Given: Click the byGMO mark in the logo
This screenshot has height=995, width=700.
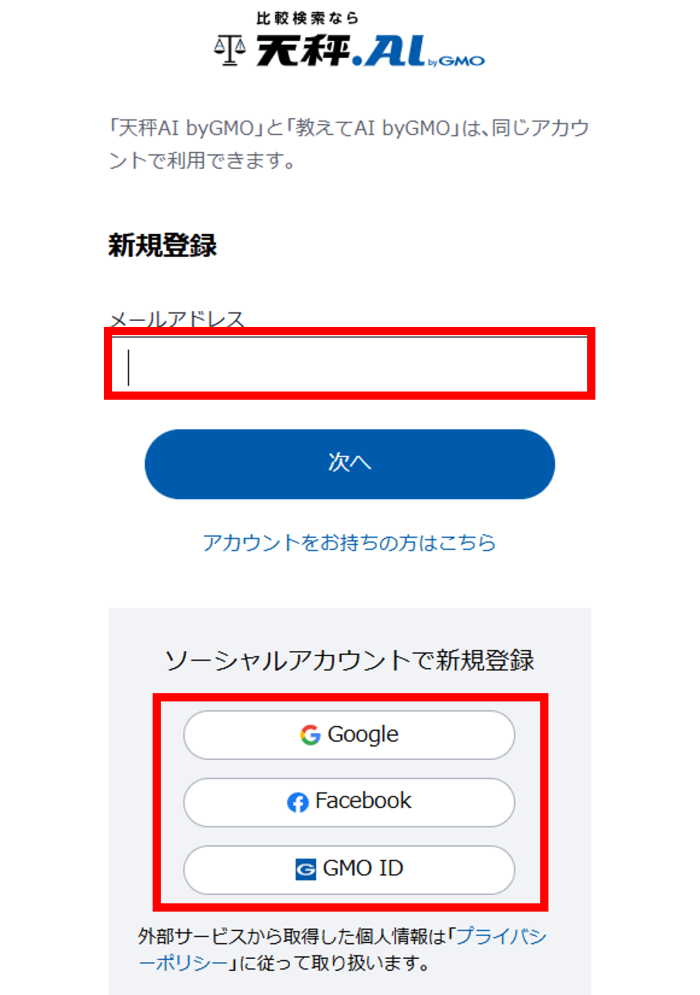Looking at the screenshot, I should [x=462, y=59].
